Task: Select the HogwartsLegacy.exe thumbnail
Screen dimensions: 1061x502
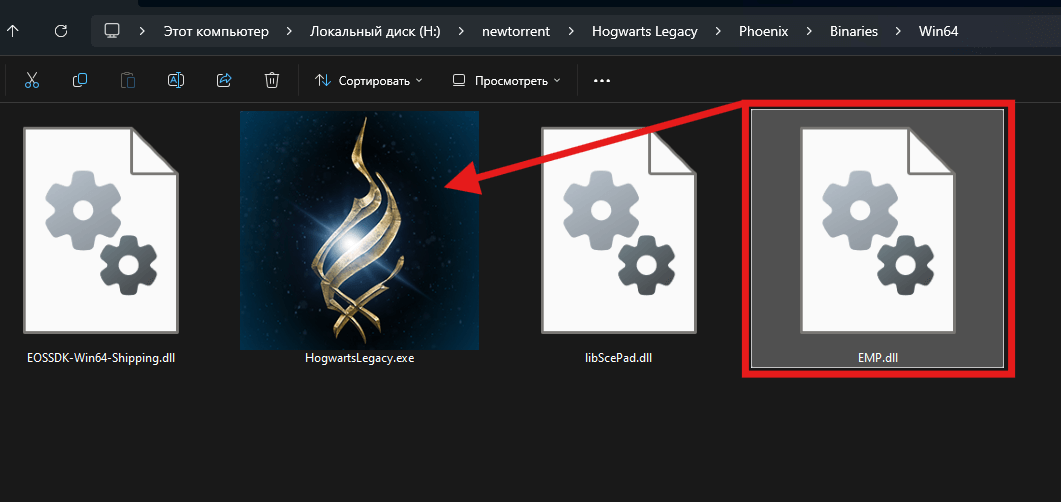Action: click(359, 231)
